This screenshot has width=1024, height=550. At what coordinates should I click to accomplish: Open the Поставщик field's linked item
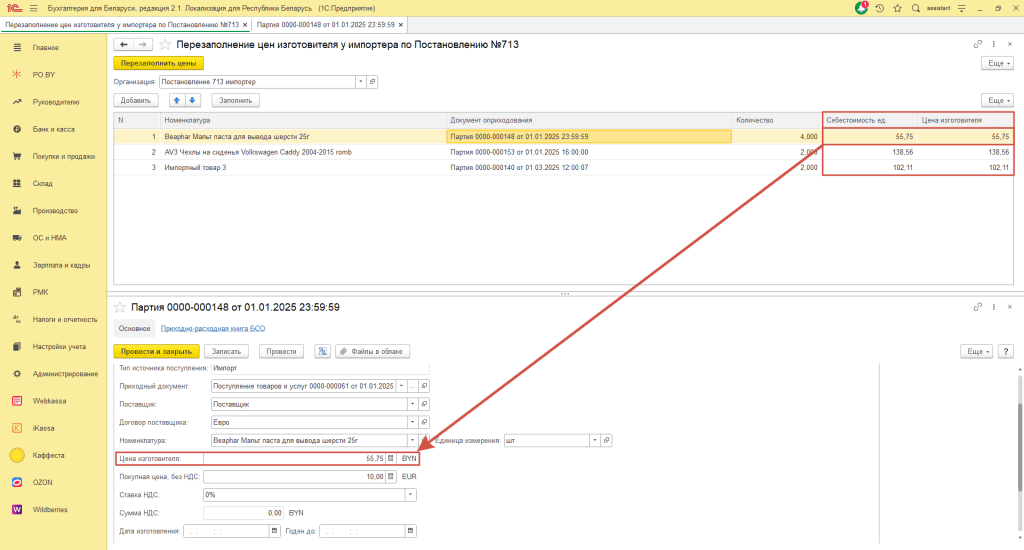424,404
